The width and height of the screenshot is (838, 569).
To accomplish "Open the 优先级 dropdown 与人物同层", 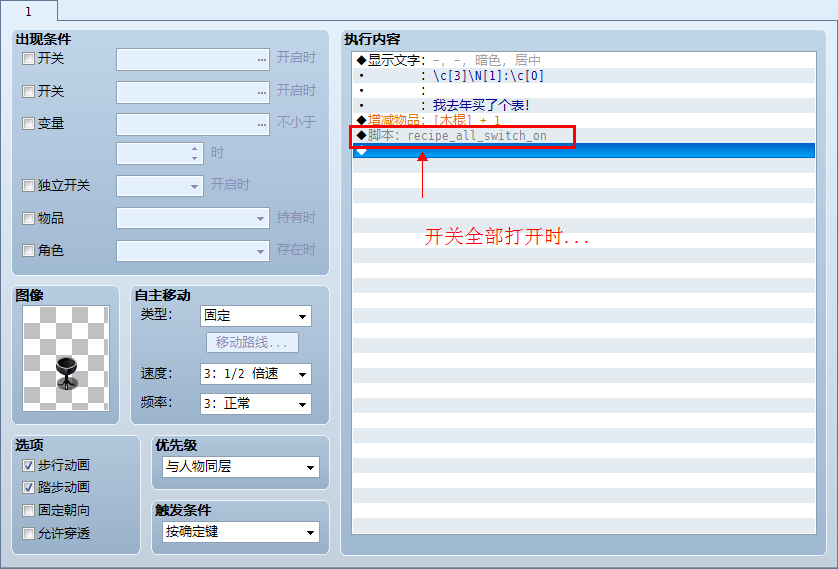I will (241, 467).
